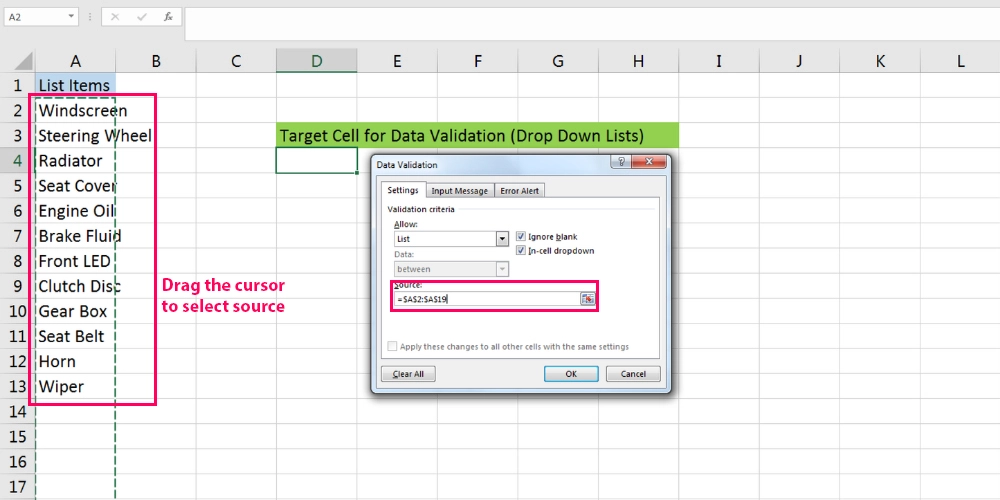1000x500 pixels.
Task: Click the range selector icon in Source field
Action: [587, 298]
